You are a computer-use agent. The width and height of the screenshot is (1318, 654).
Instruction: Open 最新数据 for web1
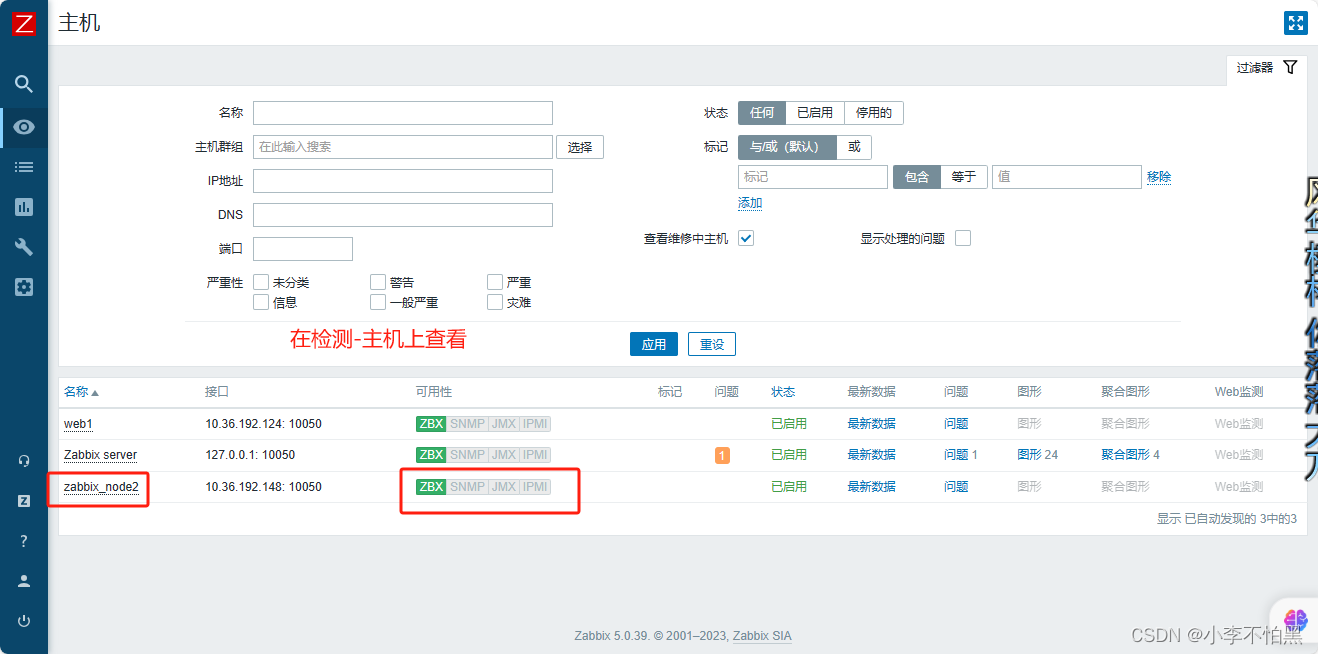click(872, 424)
